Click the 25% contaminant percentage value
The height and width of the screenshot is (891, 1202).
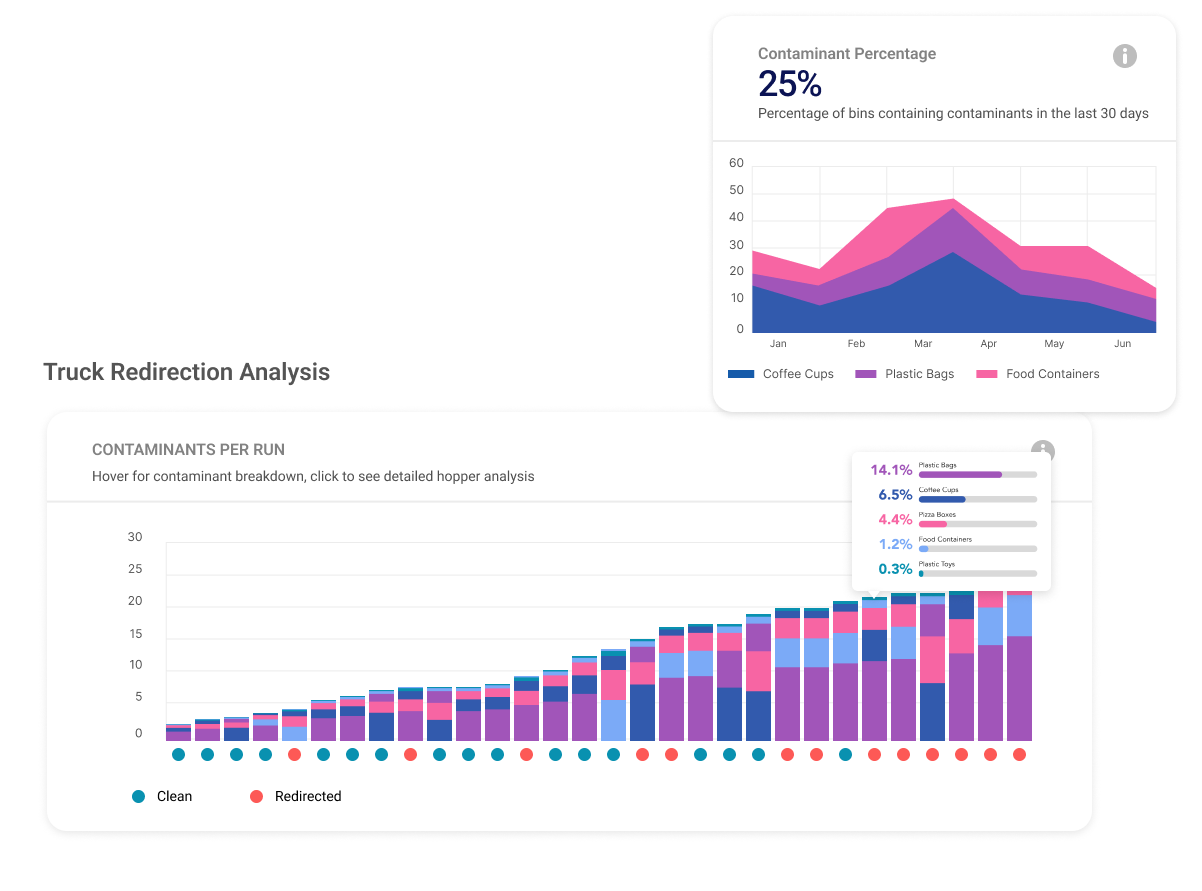tap(790, 84)
